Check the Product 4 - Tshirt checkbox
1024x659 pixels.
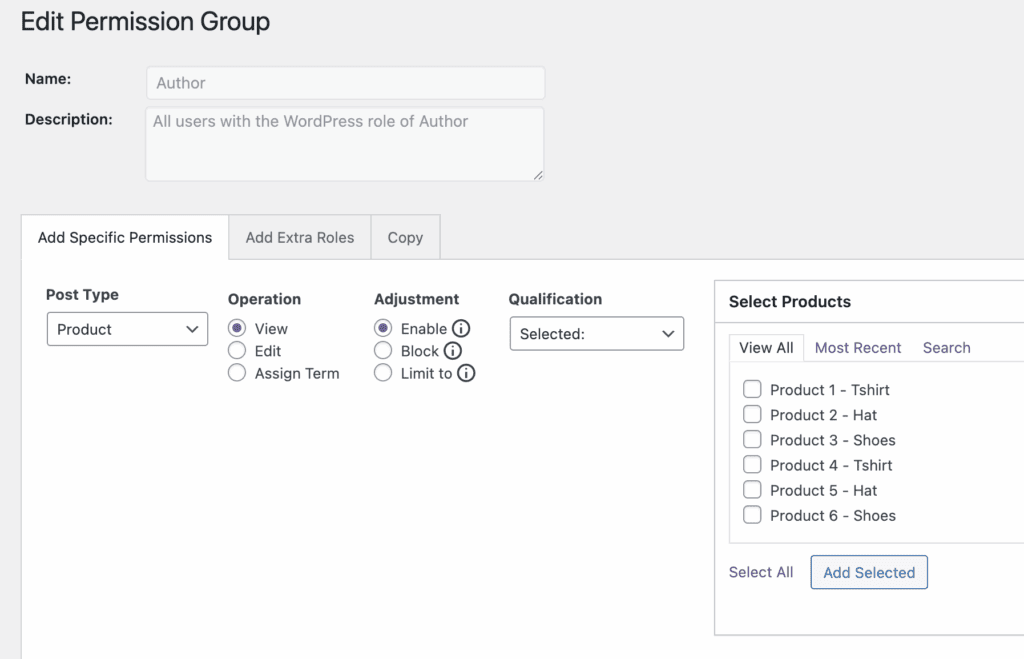coord(752,464)
